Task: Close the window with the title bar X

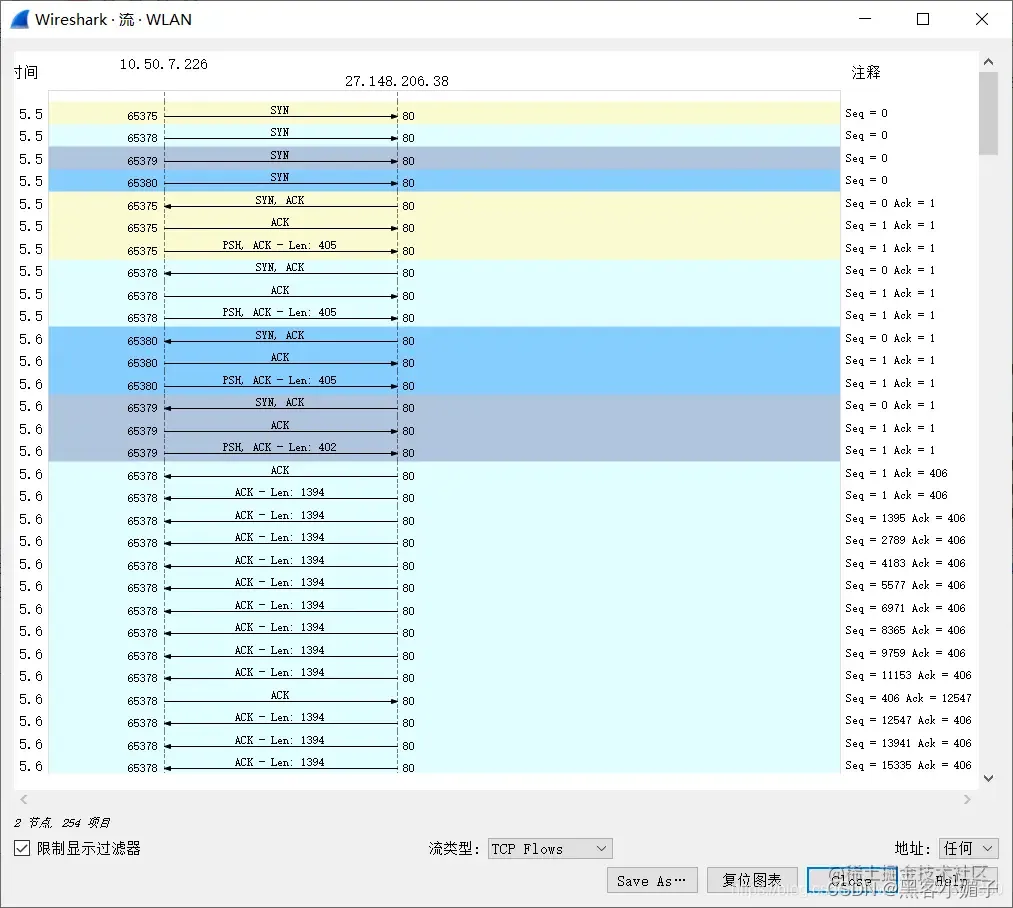Action: [981, 19]
